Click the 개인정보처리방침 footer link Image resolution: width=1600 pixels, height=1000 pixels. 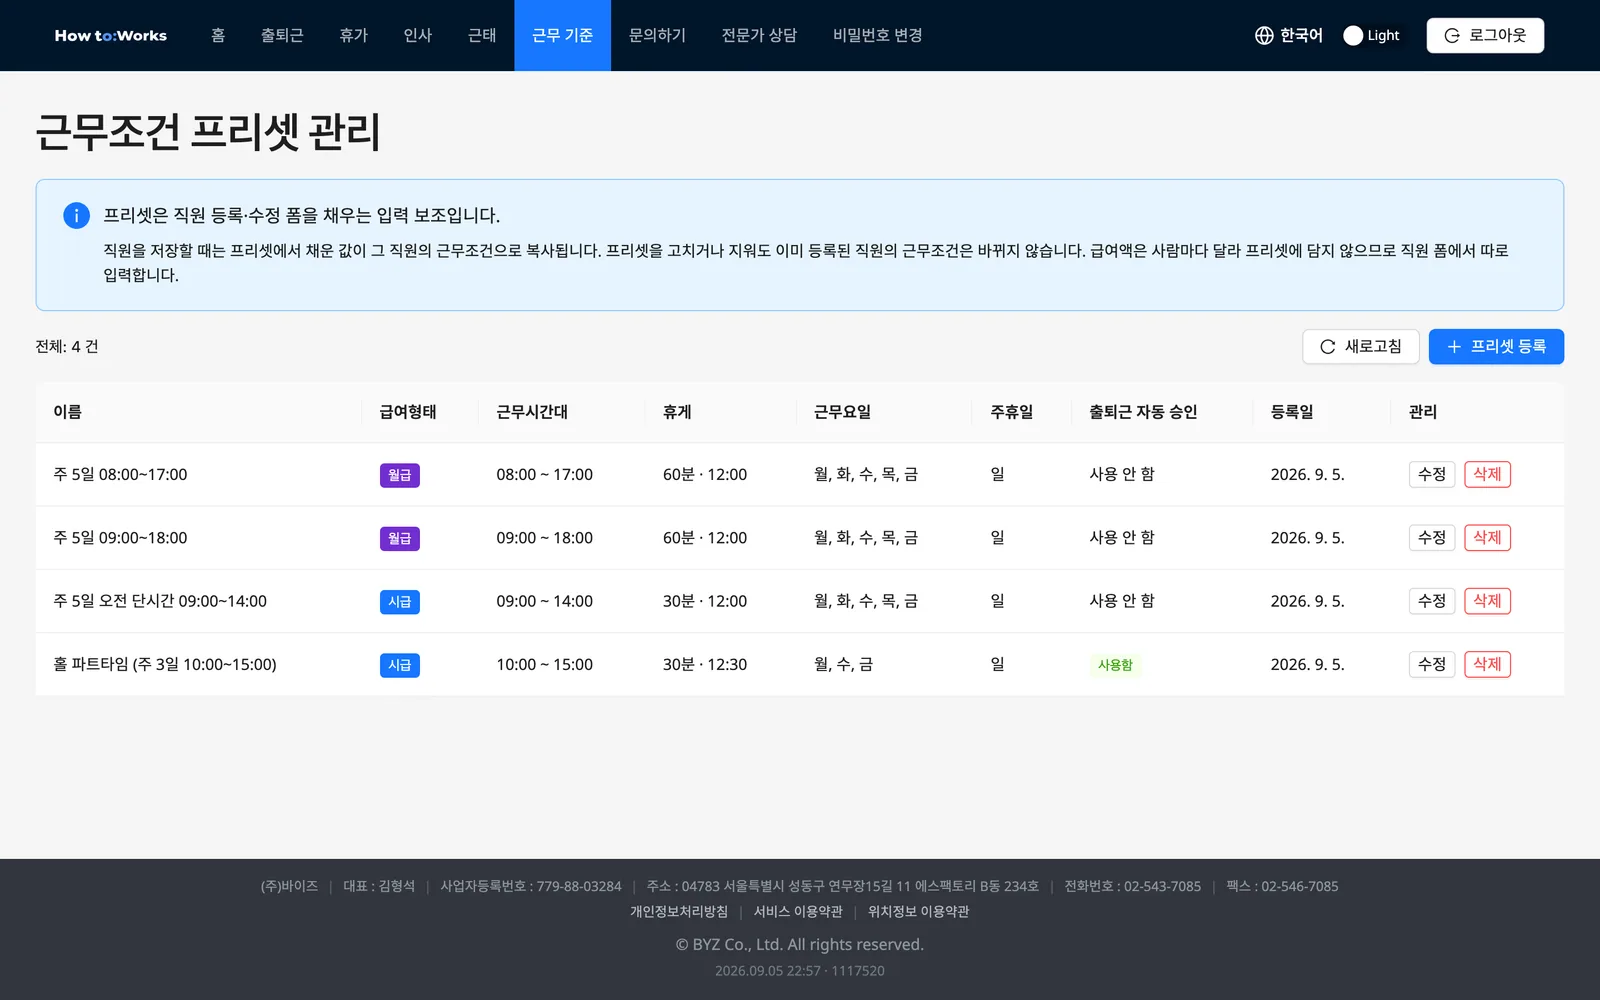point(679,912)
